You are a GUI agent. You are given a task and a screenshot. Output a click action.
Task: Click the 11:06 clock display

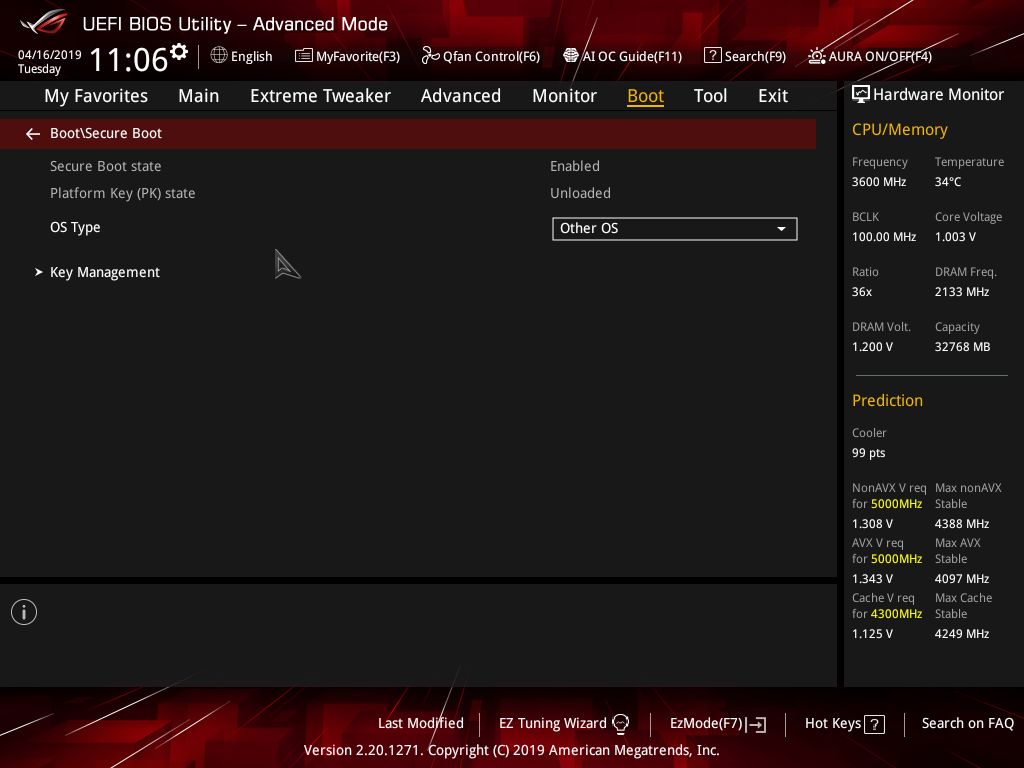click(129, 59)
